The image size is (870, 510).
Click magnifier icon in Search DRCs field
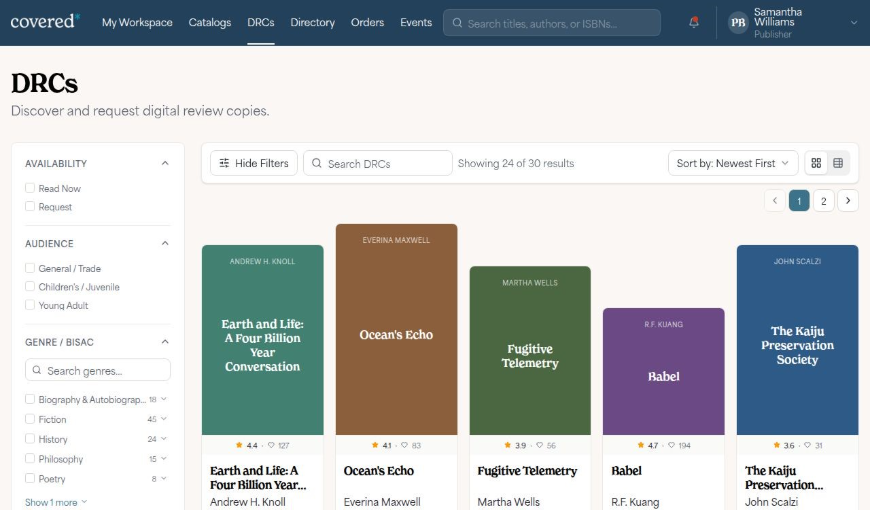(317, 163)
